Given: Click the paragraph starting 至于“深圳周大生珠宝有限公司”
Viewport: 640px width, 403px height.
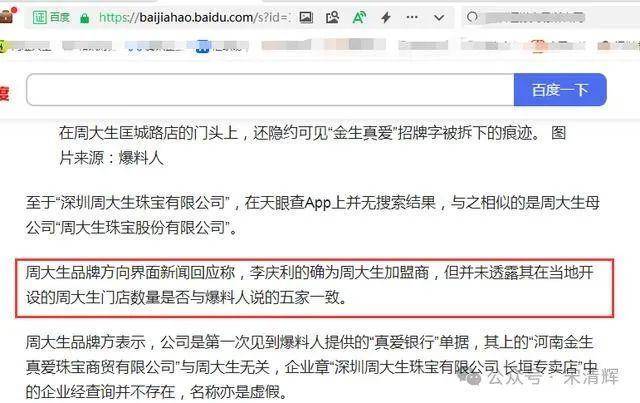Looking at the screenshot, I should click(x=313, y=215).
